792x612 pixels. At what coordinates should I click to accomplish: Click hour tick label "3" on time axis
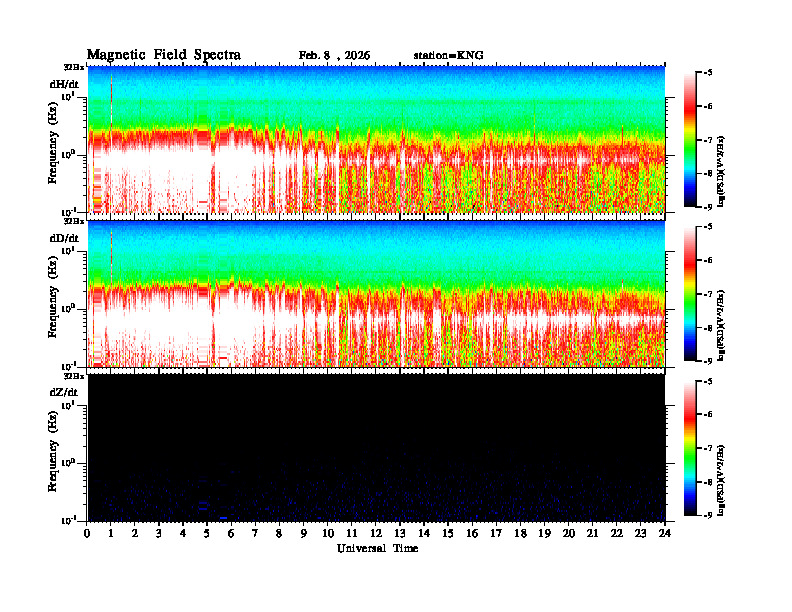click(160, 534)
